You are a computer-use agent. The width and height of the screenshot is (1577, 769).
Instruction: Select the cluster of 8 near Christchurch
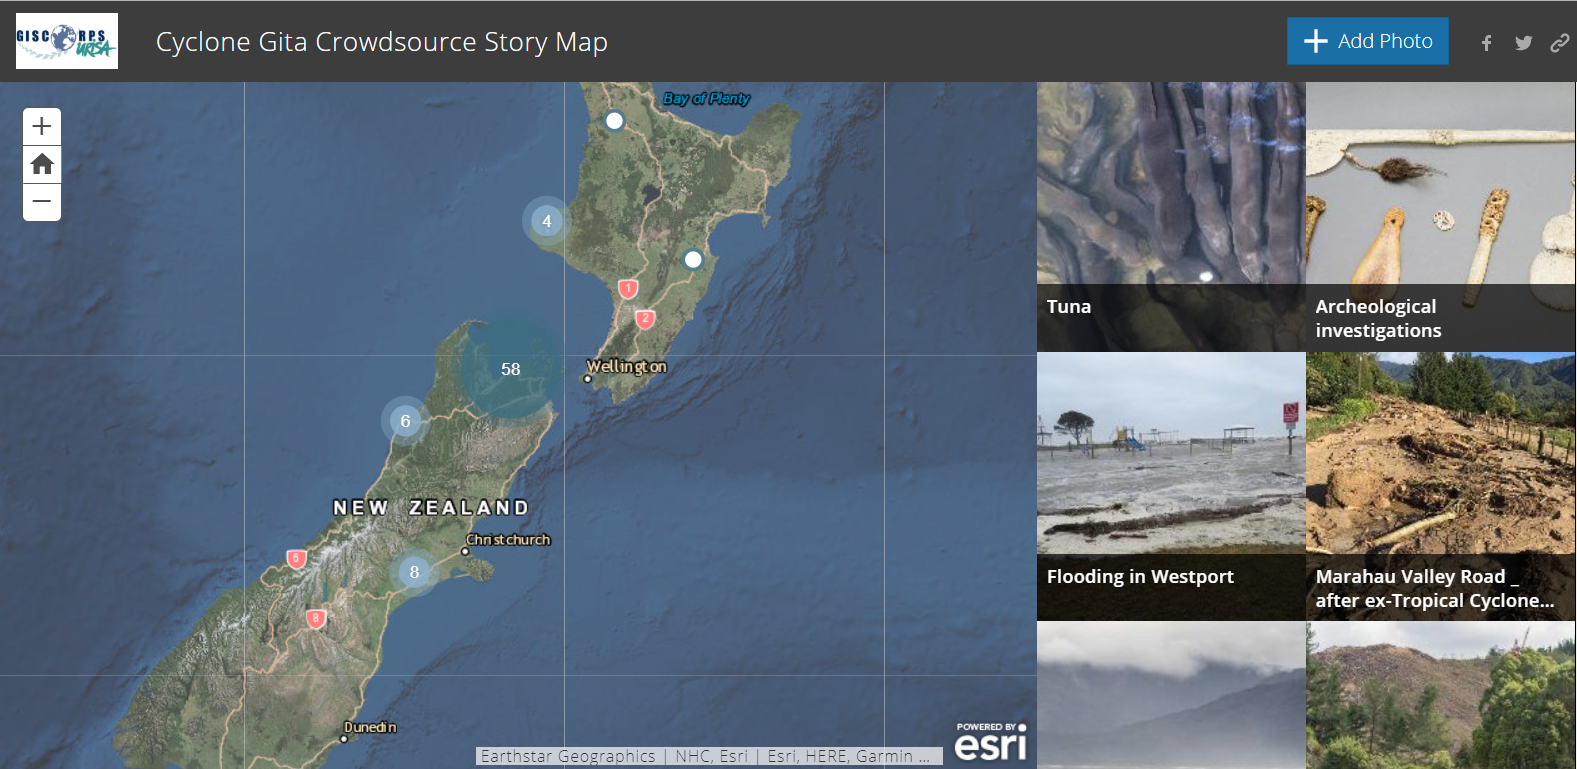(x=414, y=572)
